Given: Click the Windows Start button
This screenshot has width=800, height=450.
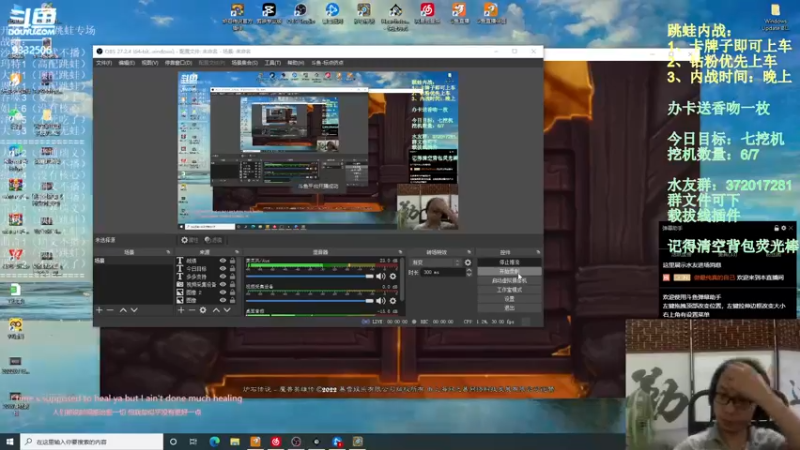Looking at the screenshot, I should [10, 441].
